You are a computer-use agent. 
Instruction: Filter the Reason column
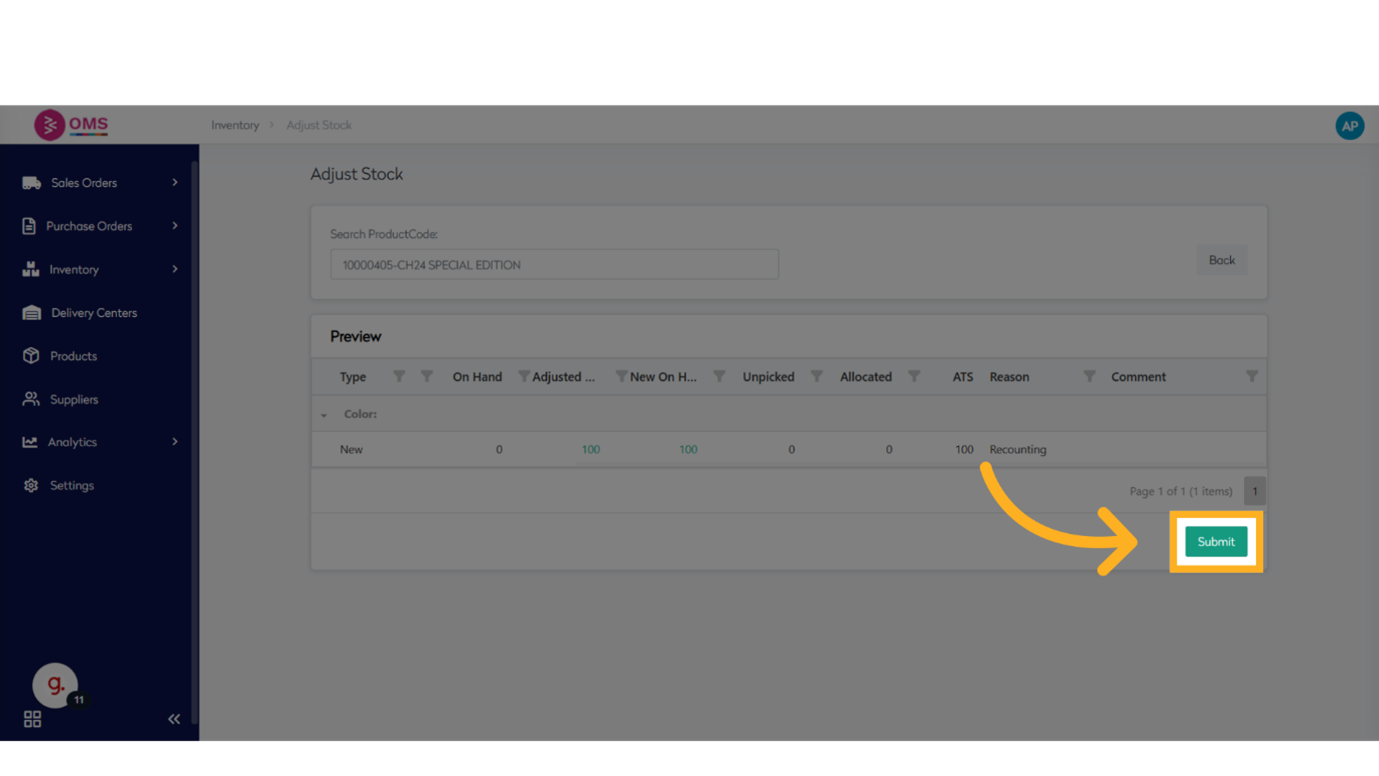click(x=1089, y=377)
